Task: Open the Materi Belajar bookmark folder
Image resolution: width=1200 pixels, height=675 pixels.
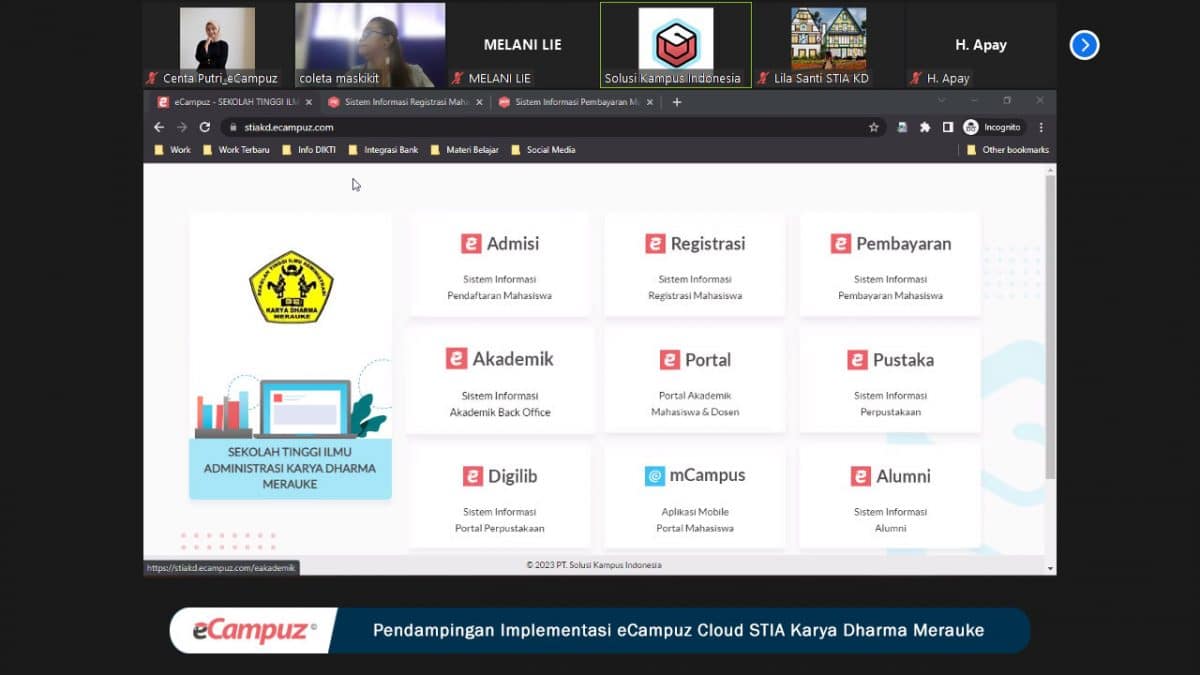Action: pos(464,150)
